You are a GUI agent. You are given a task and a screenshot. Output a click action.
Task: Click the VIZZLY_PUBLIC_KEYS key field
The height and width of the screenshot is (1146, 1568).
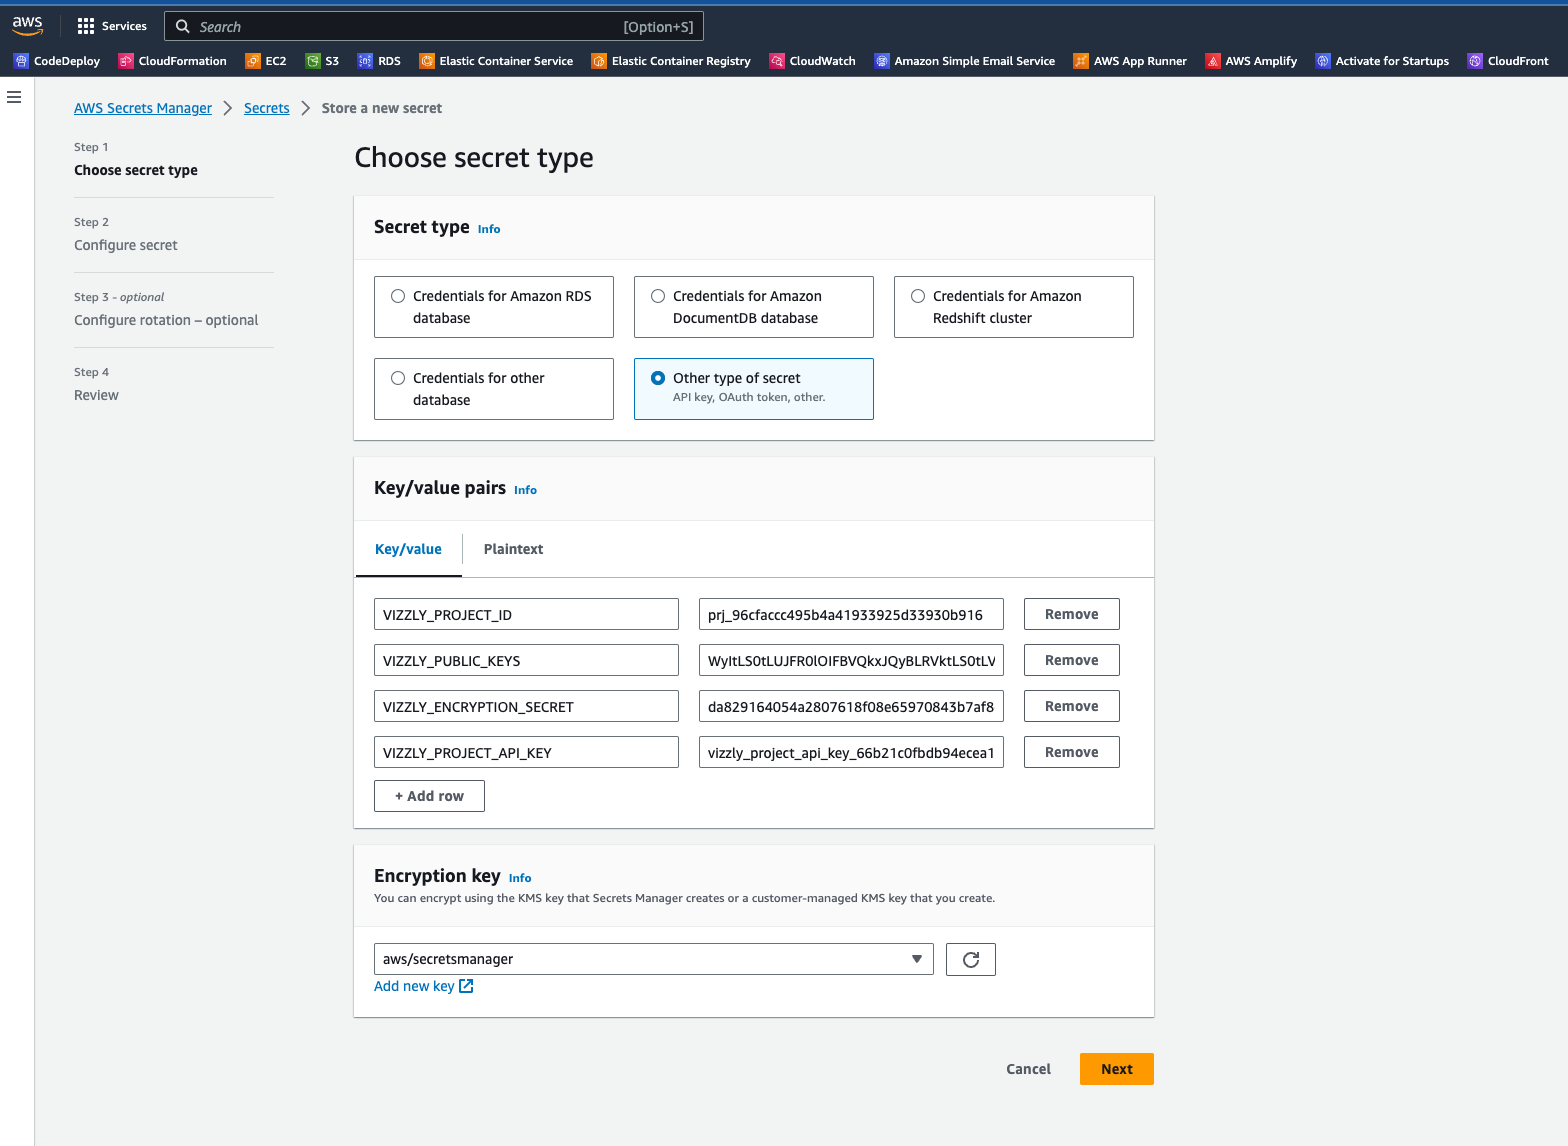click(x=526, y=660)
